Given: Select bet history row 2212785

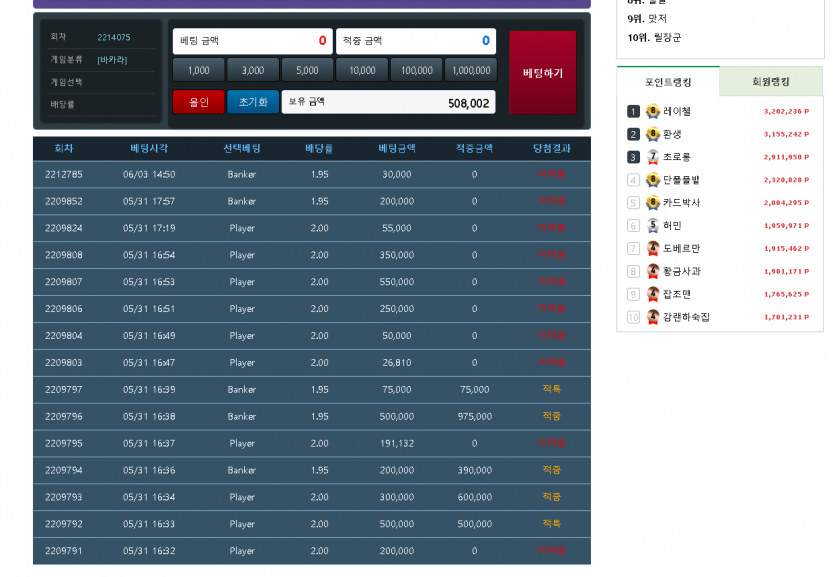Looking at the screenshot, I should pyautogui.click(x=311, y=174).
